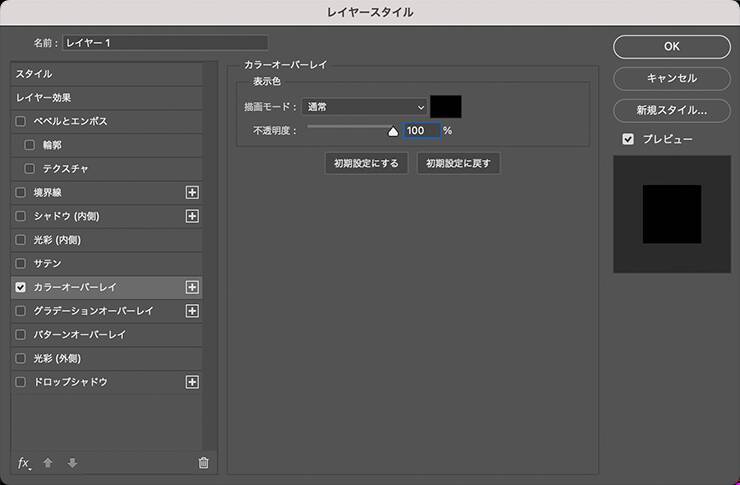Select レイヤー効果 in the left list

pos(43,98)
